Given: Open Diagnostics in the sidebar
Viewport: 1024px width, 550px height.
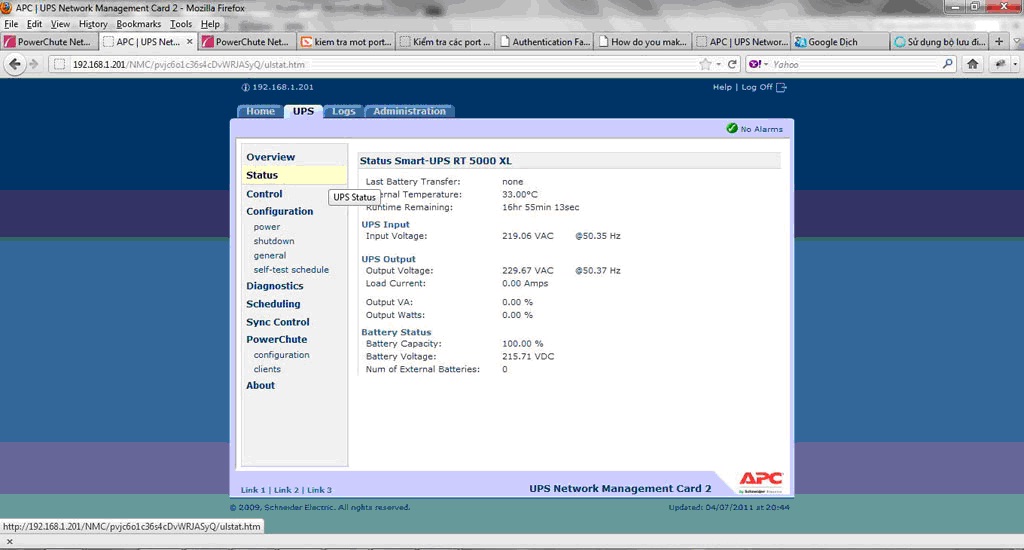Looking at the screenshot, I should [274, 285].
